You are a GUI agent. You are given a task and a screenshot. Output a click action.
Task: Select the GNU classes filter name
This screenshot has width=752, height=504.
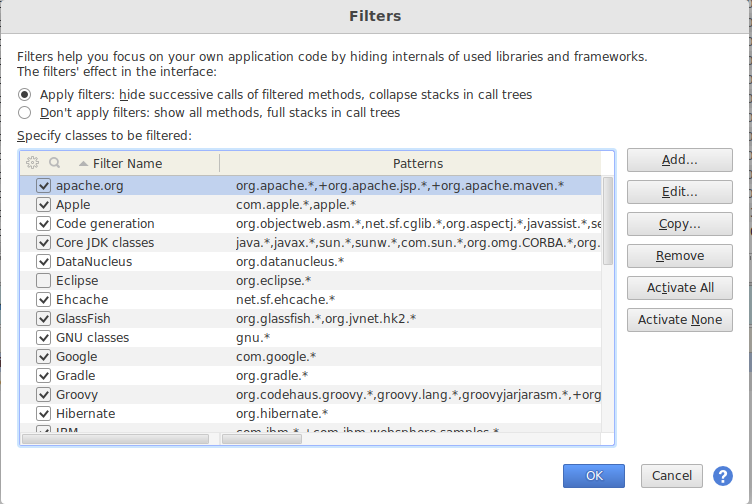click(93, 338)
